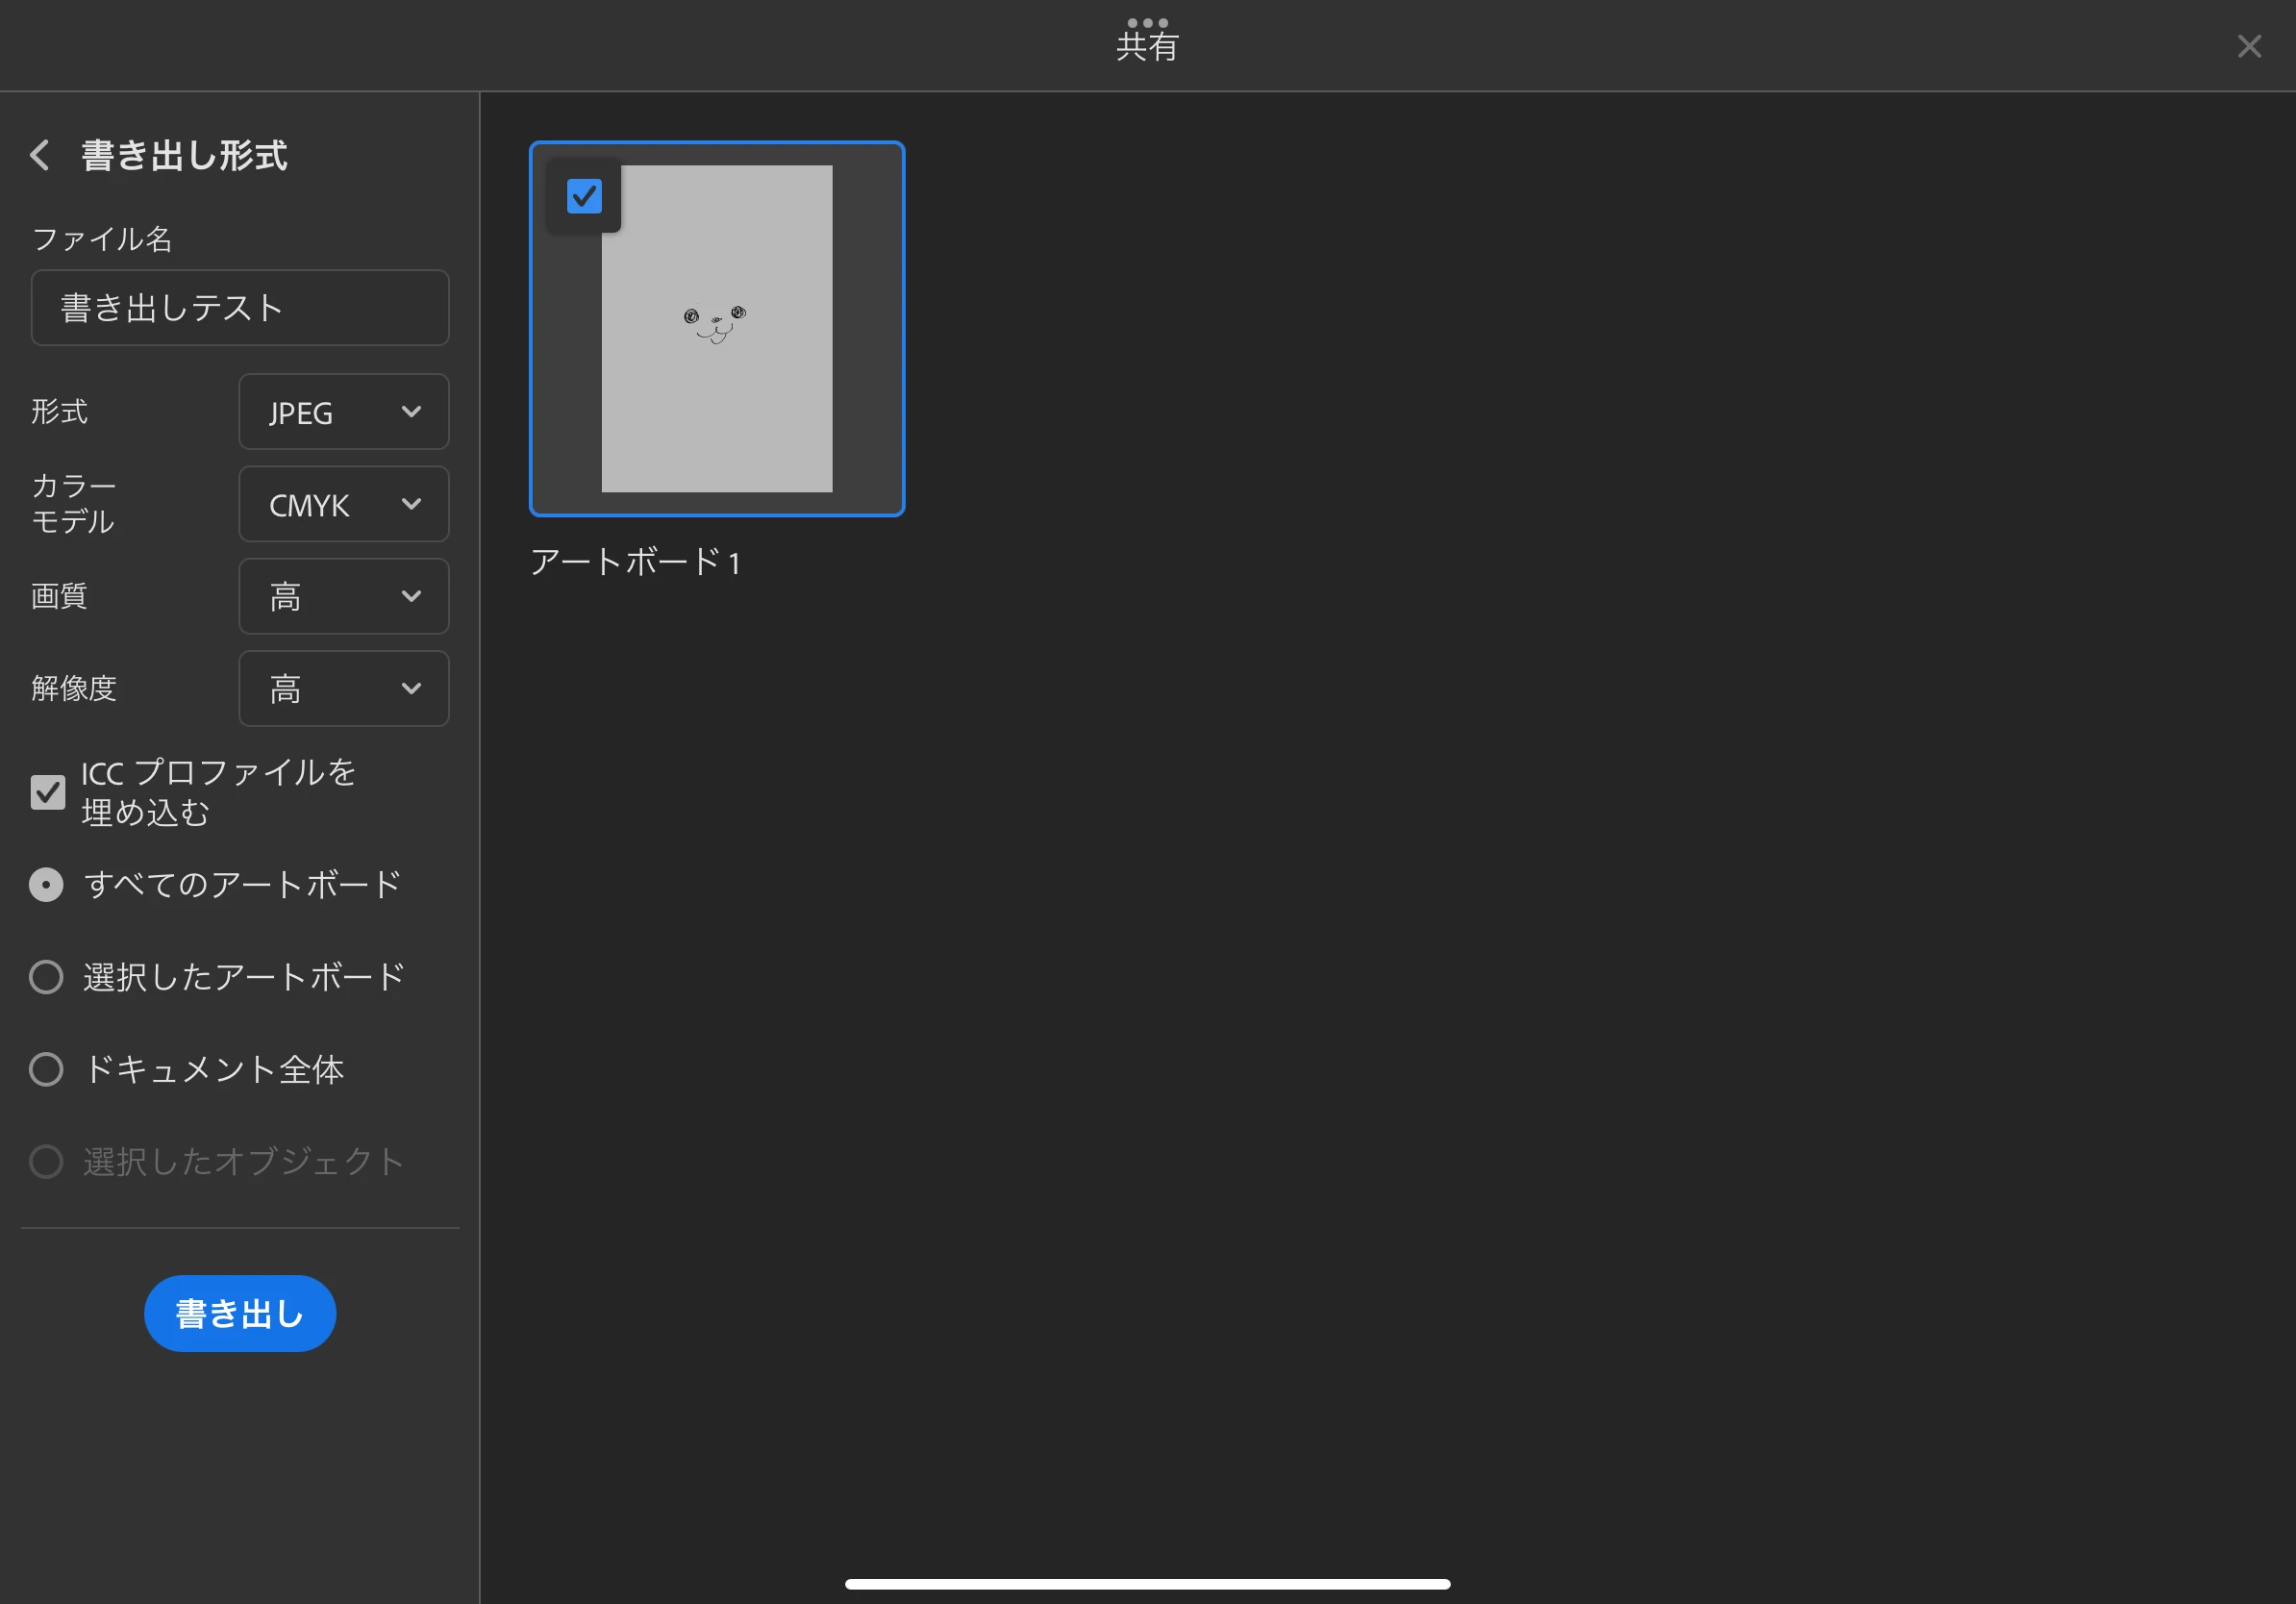The height and width of the screenshot is (1604, 2296).
Task: Edit the ファイル名 field 書き出しテスト
Action: coord(240,308)
